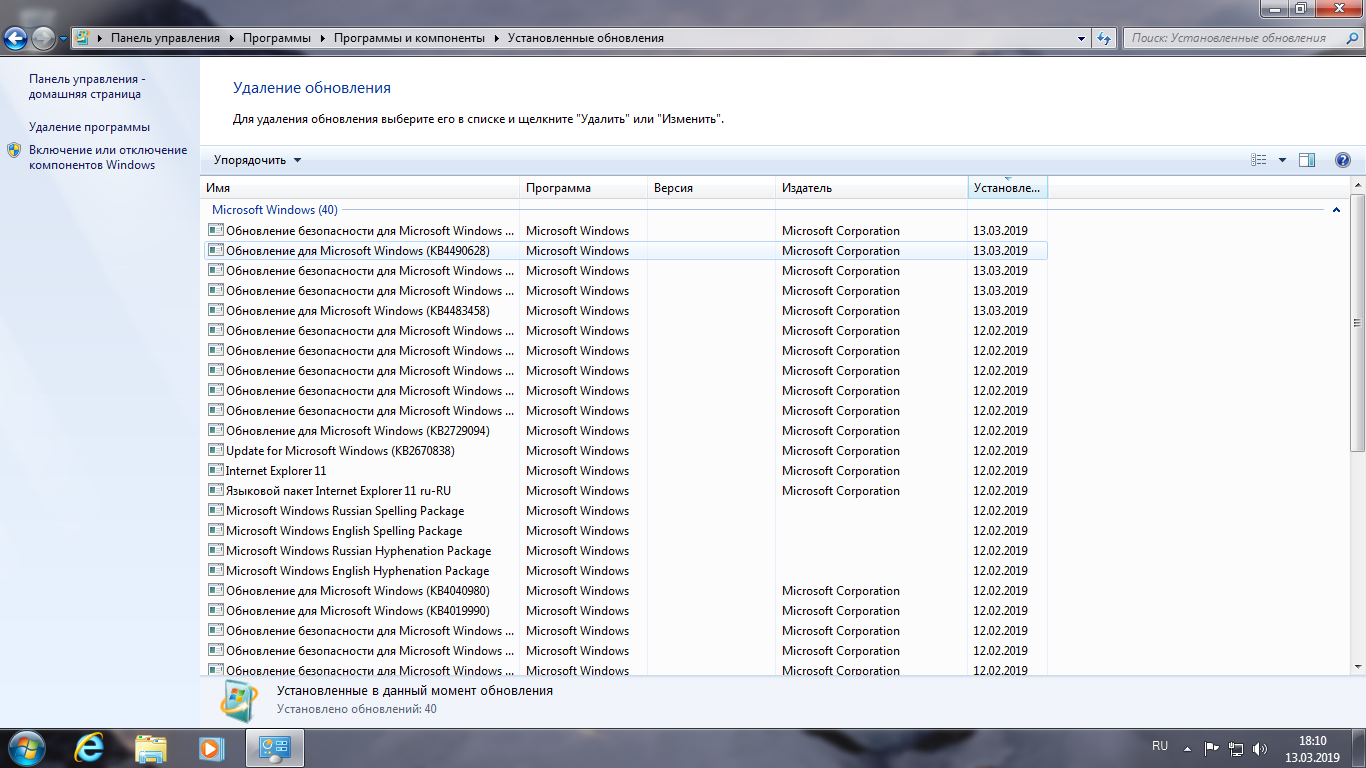
Task: Sort by the 'Программа' column header
Action: [584, 187]
